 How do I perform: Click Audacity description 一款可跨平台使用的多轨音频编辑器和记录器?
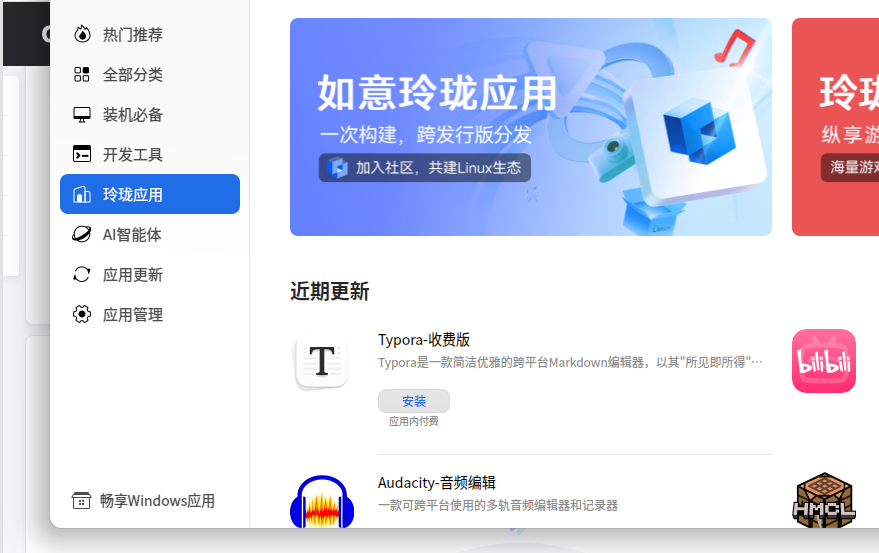click(498, 505)
